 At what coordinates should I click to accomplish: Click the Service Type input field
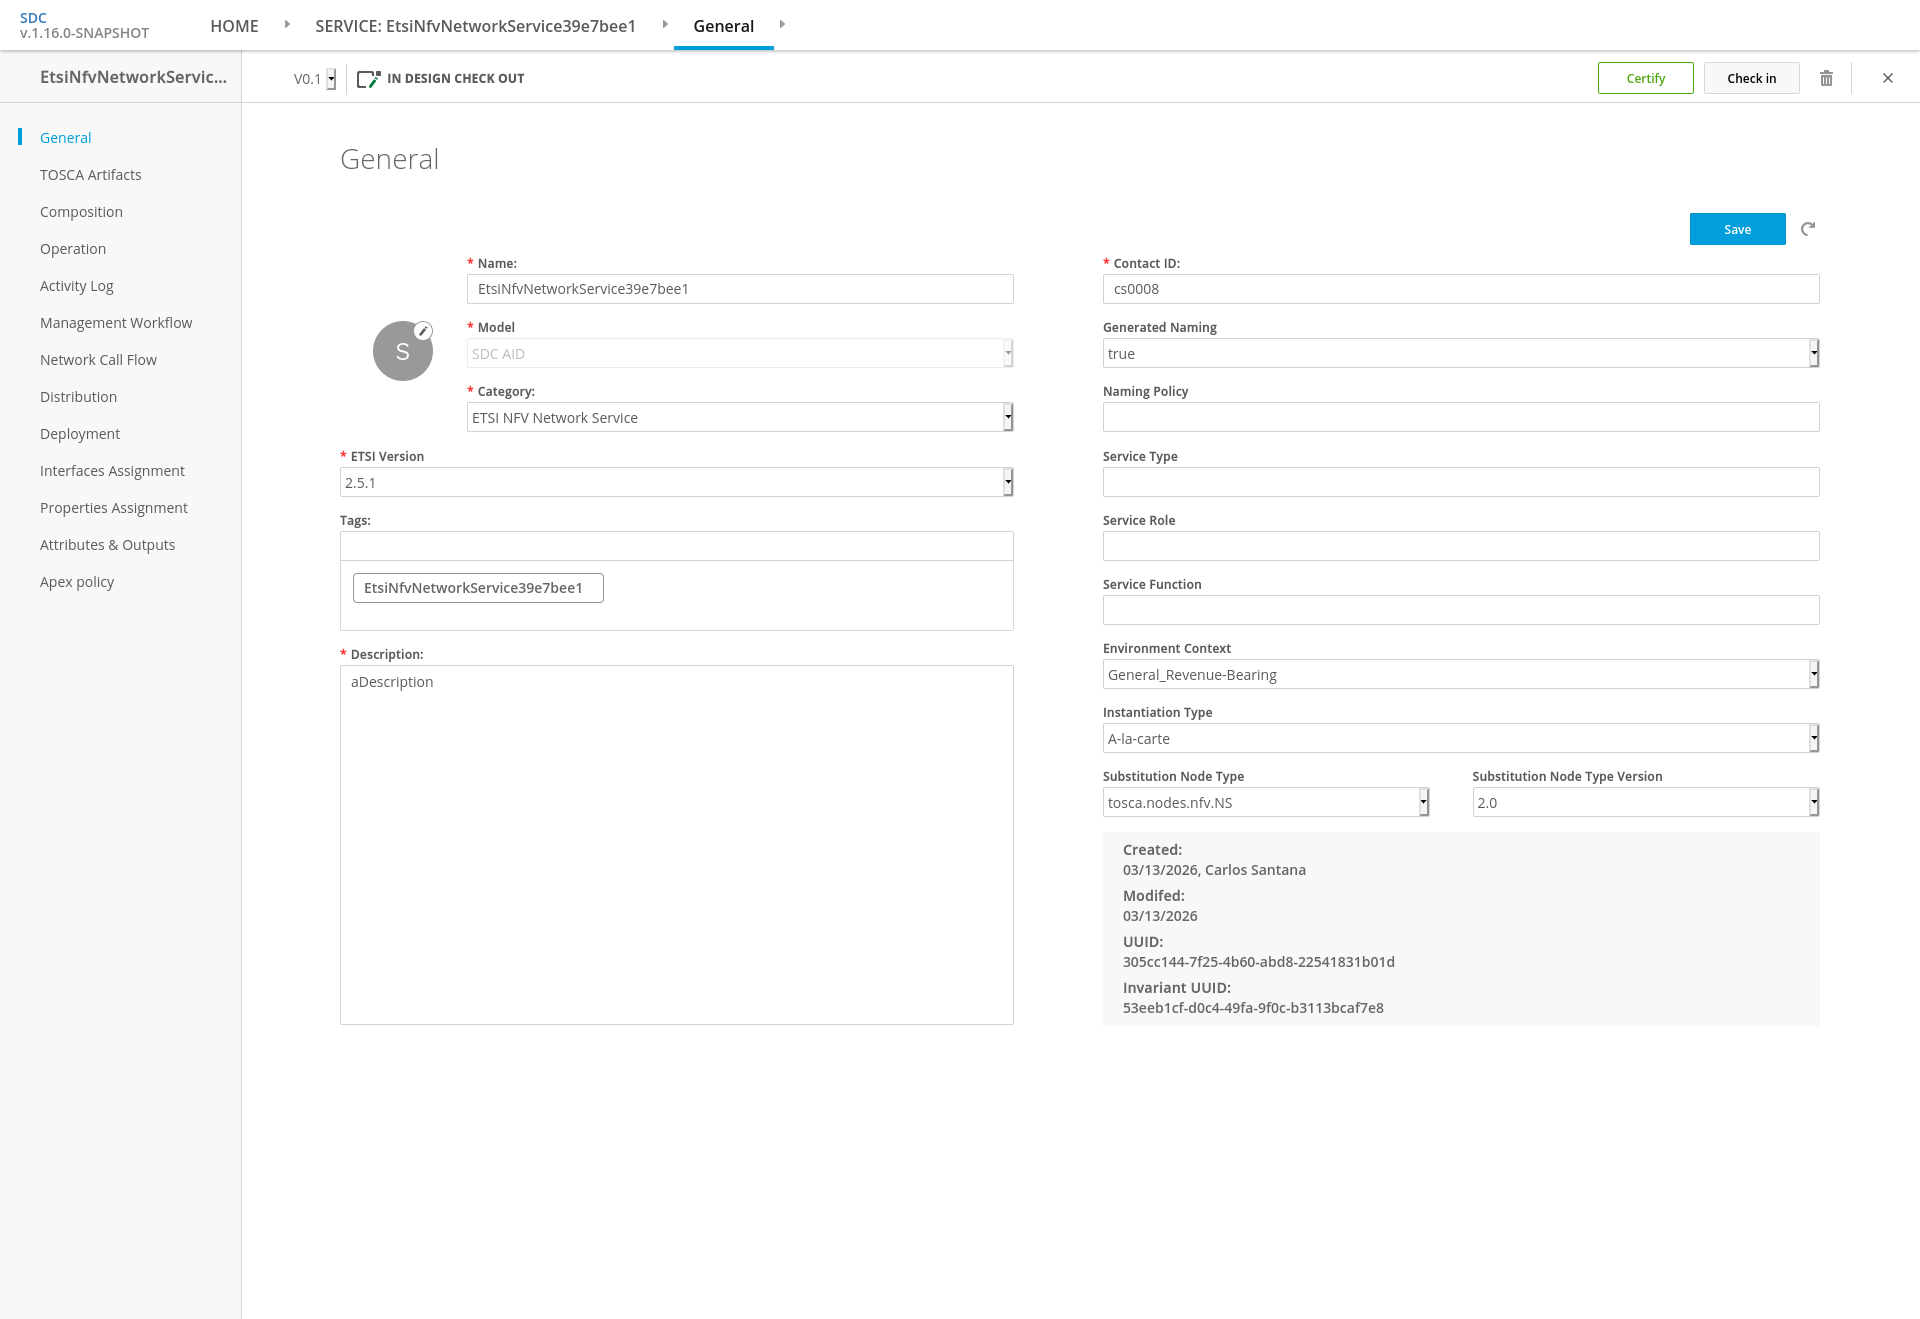click(1460, 482)
